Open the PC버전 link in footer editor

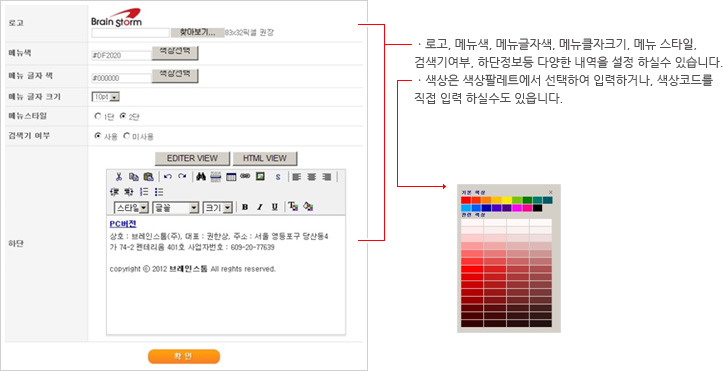pos(123,224)
